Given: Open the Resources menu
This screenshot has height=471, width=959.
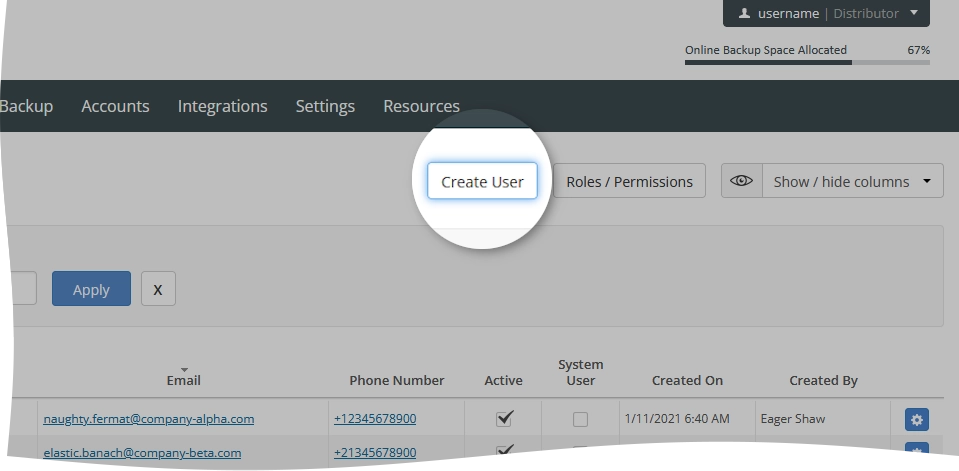Looking at the screenshot, I should pyautogui.click(x=421, y=106).
